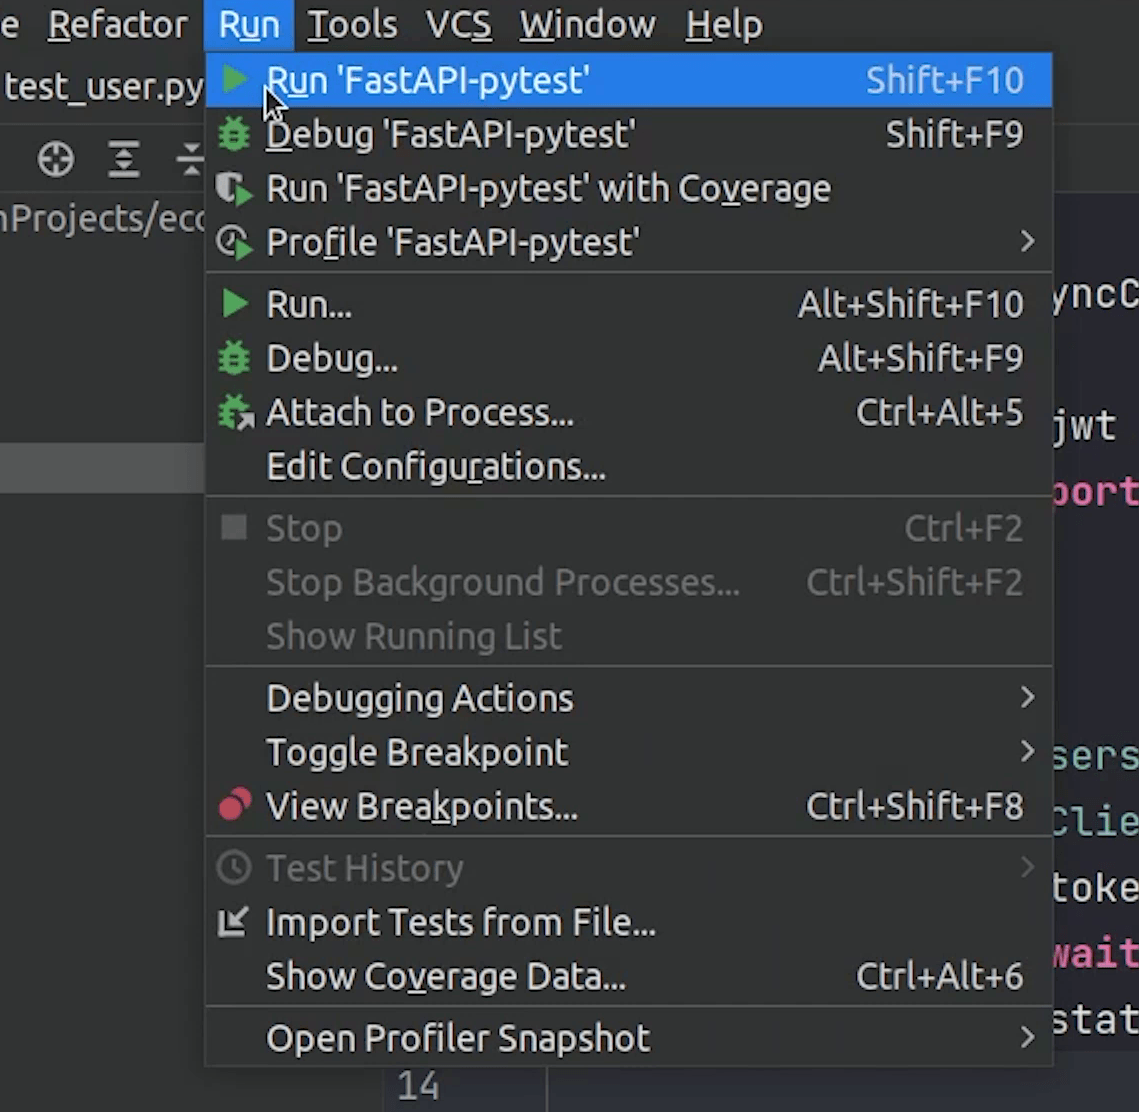Choose Edit Configurations from Run menu

click(x=435, y=467)
